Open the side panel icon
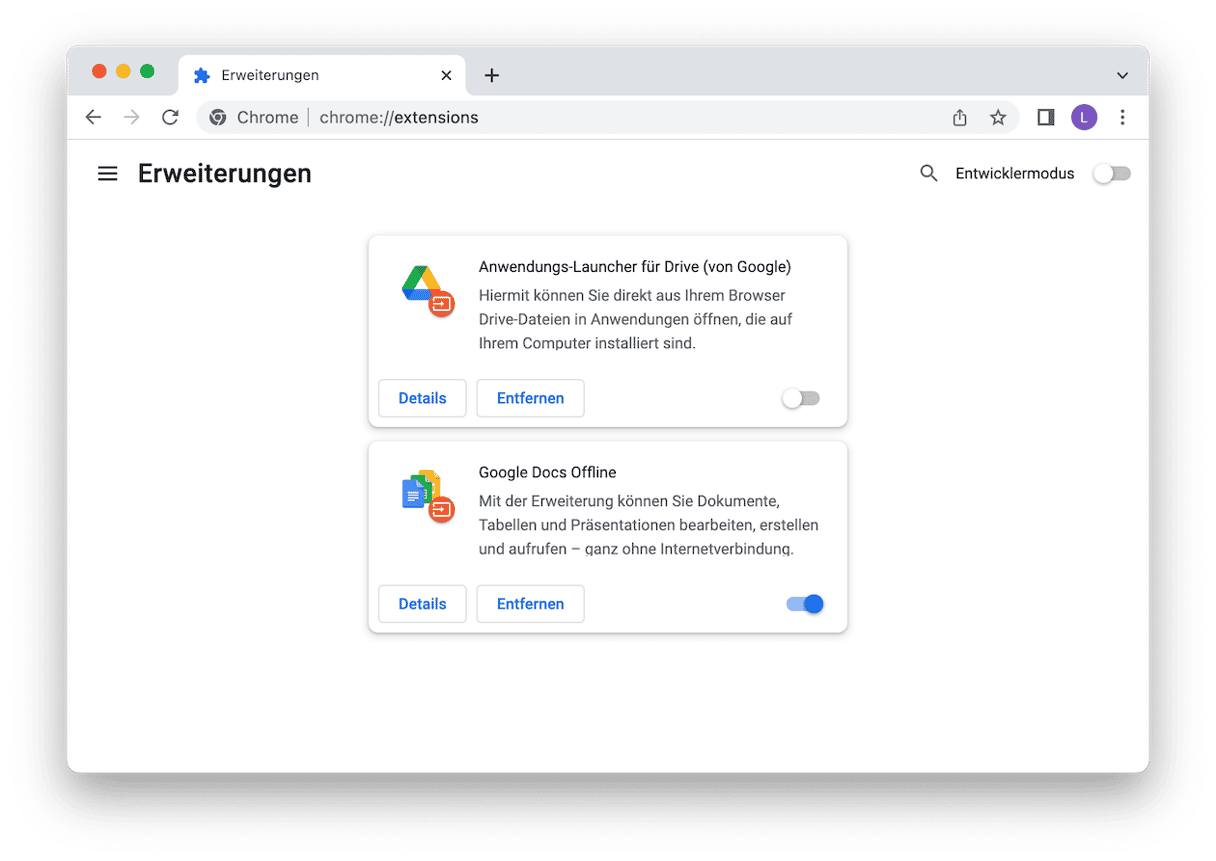The image size is (1216, 861). (1045, 117)
